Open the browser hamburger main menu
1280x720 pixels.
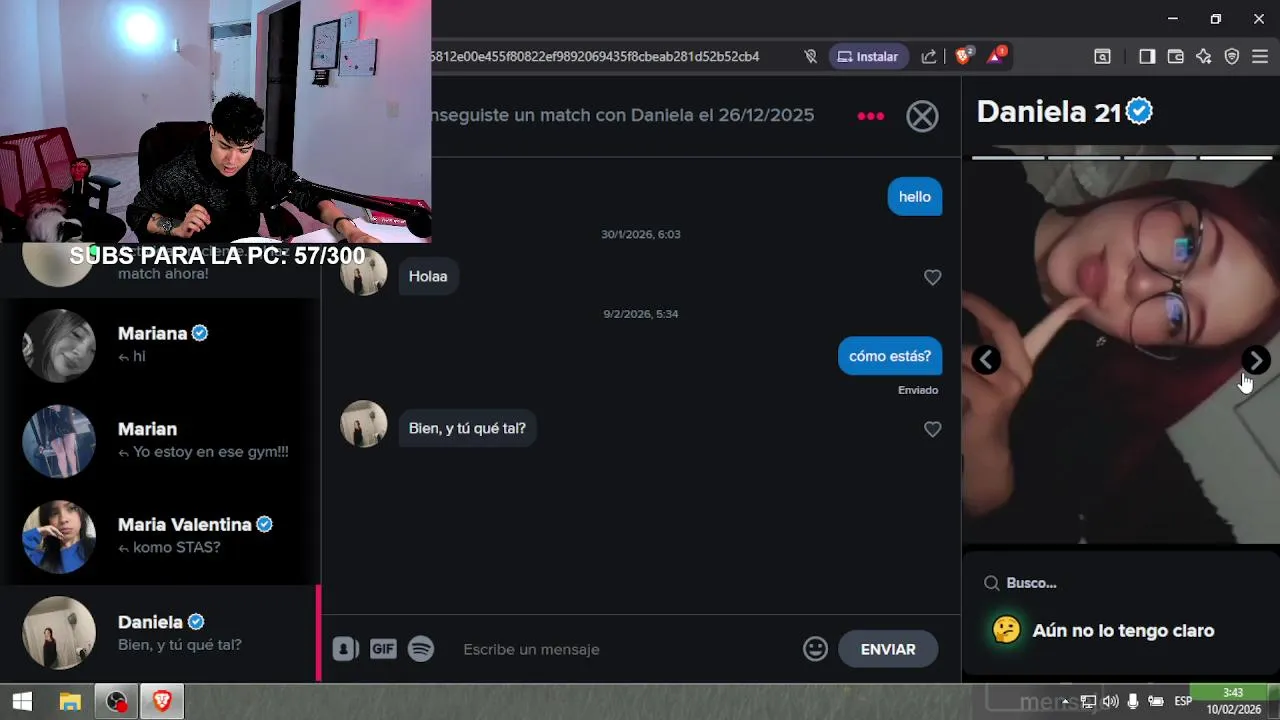pyautogui.click(x=1260, y=57)
